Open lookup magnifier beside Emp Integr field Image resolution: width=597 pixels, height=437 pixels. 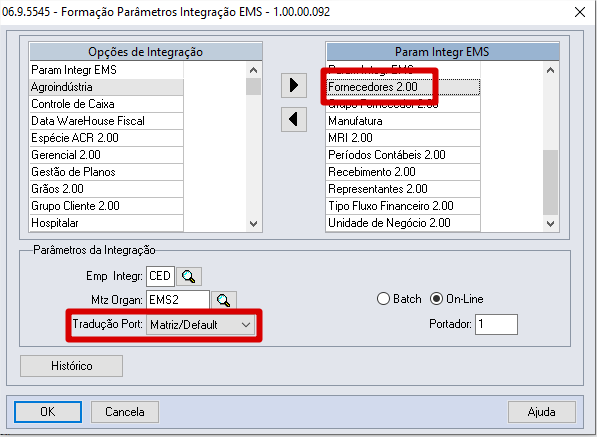click(189, 276)
